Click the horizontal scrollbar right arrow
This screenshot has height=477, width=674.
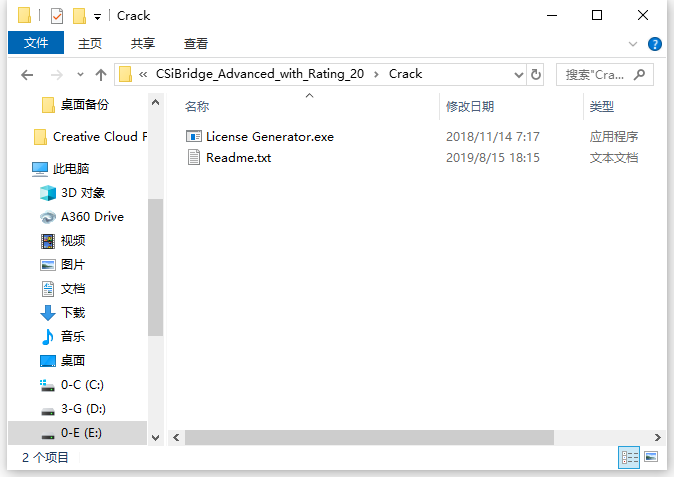(658, 437)
